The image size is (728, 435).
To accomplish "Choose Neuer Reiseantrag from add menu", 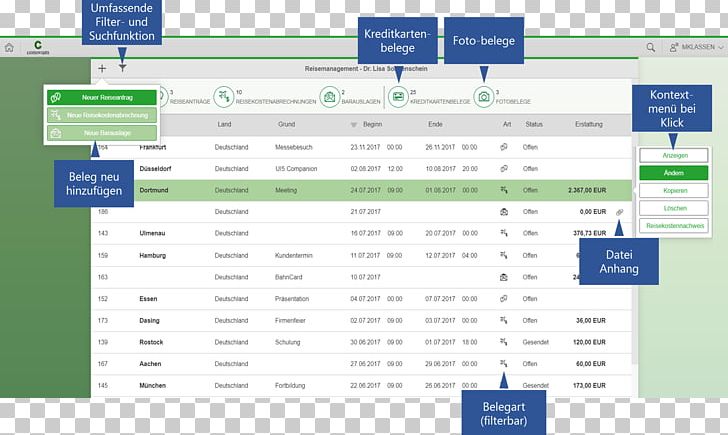I will click(x=101, y=97).
